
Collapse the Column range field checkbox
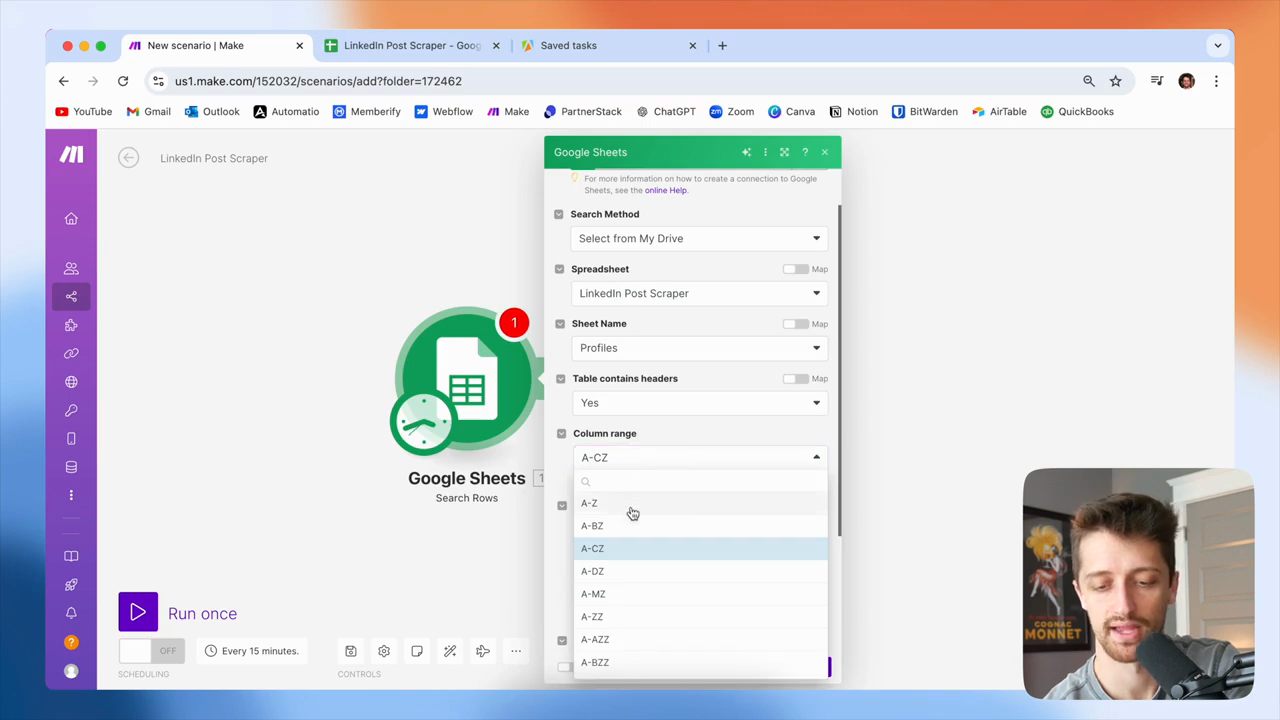coord(561,434)
